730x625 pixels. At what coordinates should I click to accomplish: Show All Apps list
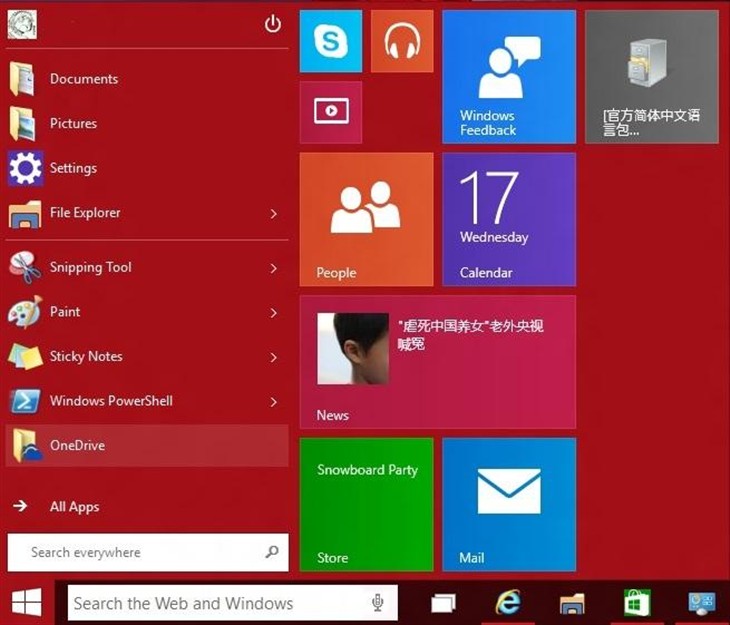tap(56, 506)
